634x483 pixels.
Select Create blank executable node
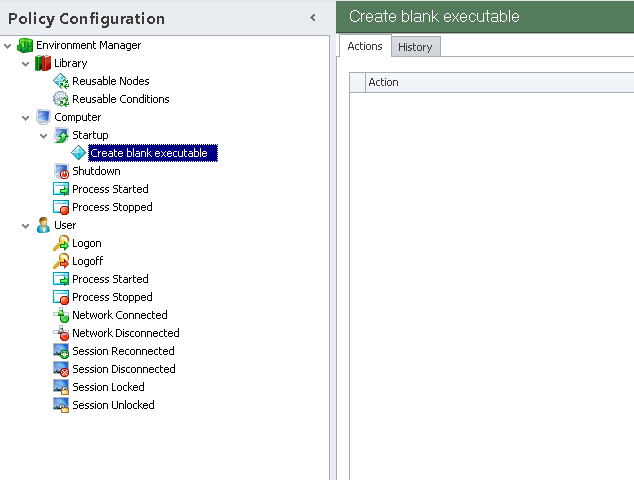[x=148, y=153]
